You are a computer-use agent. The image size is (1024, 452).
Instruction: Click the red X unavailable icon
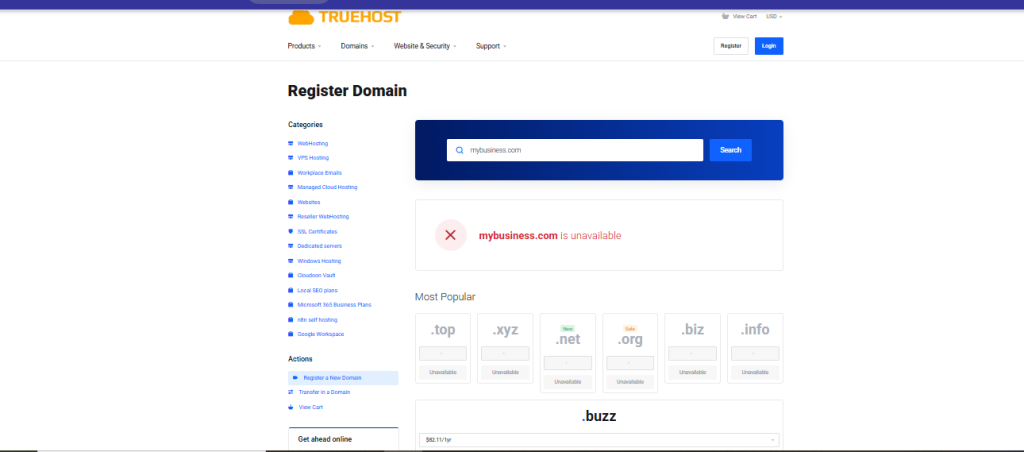(451, 235)
